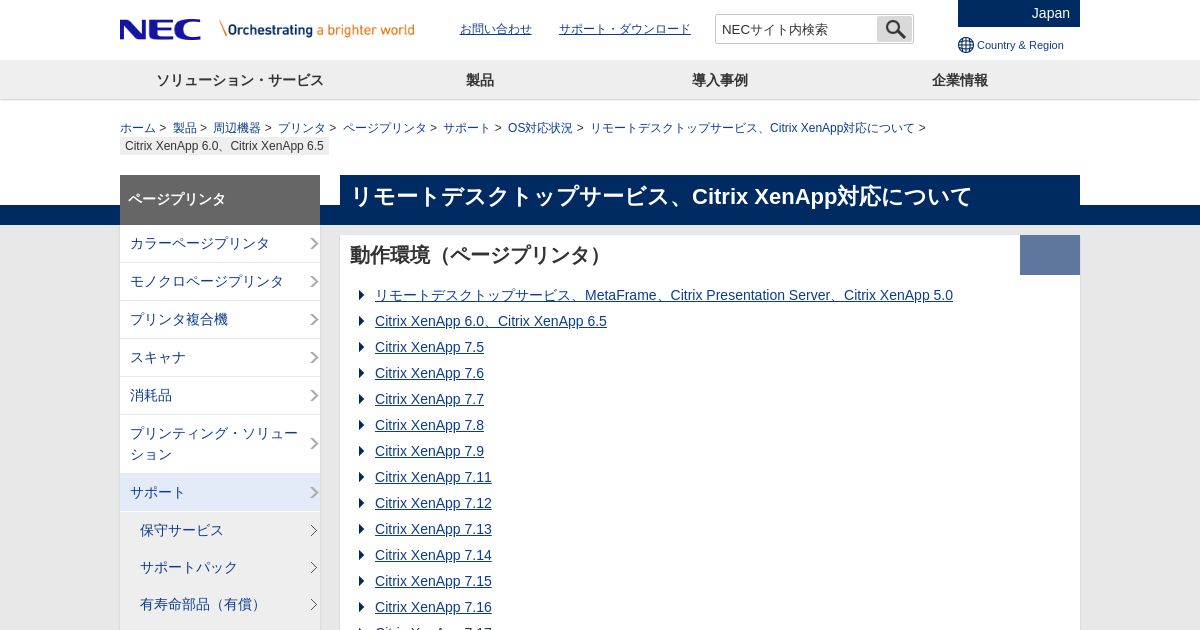Expand the サポートパック chevron
This screenshot has height=630, width=1200.
pyautogui.click(x=313, y=568)
